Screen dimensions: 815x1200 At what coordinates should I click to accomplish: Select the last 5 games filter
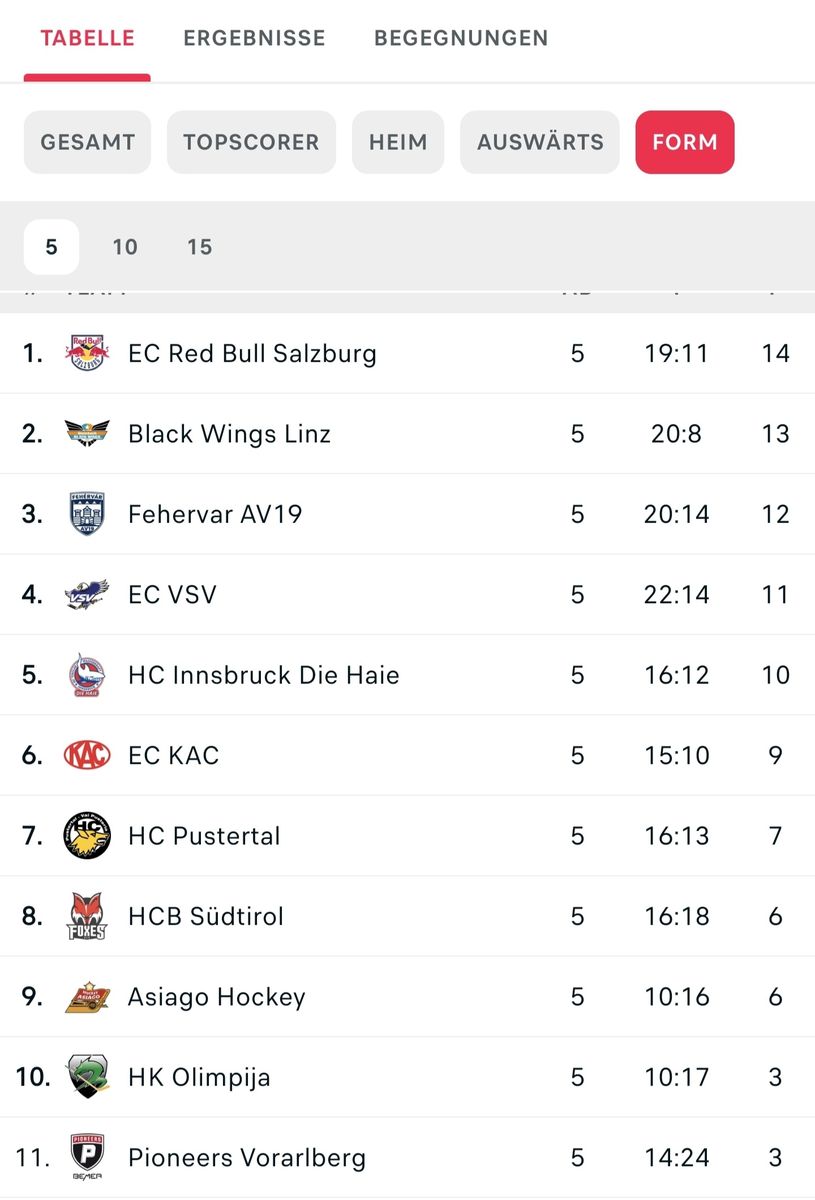click(x=51, y=247)
